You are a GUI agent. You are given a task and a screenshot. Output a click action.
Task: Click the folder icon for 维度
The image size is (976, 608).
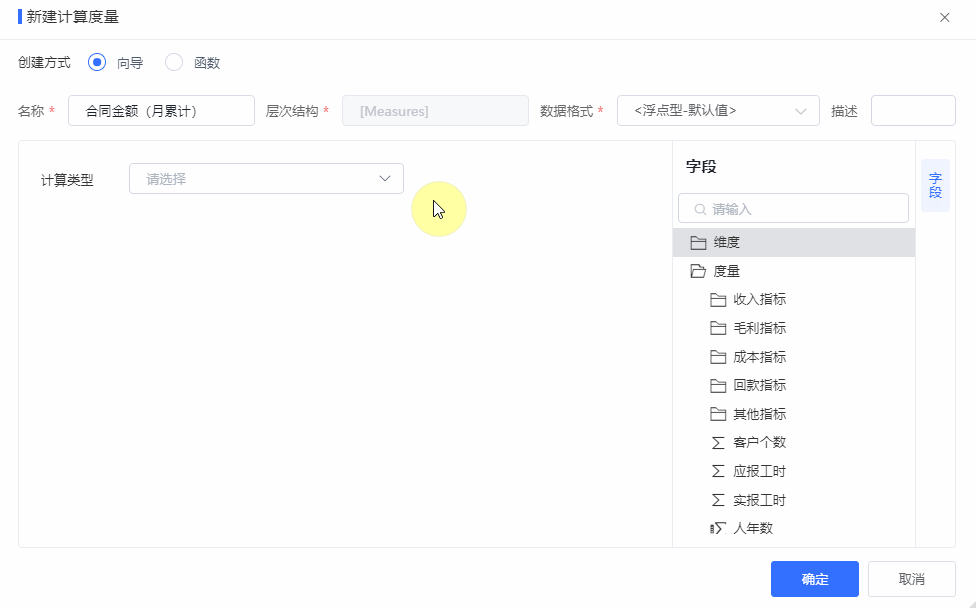(x=697, y=242)
